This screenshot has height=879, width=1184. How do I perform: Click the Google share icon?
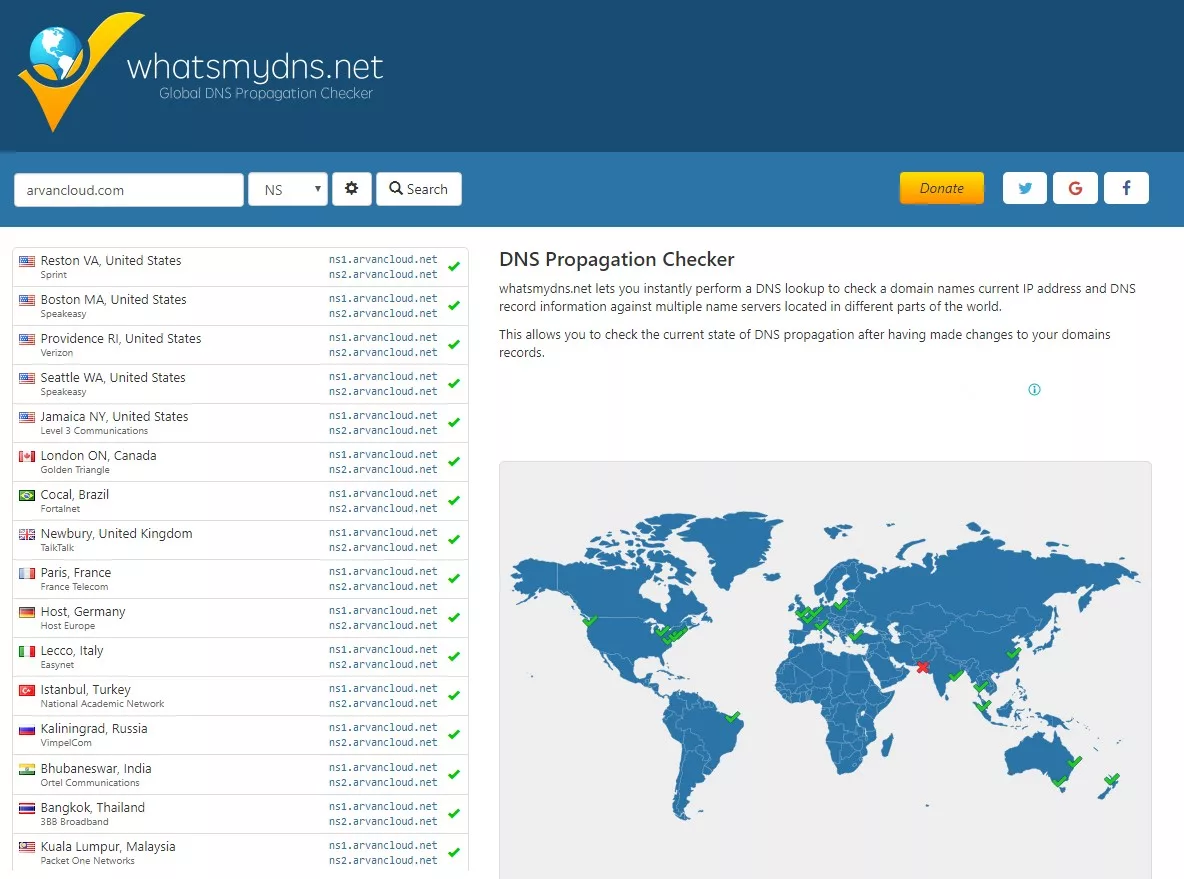click(1075, 188)
